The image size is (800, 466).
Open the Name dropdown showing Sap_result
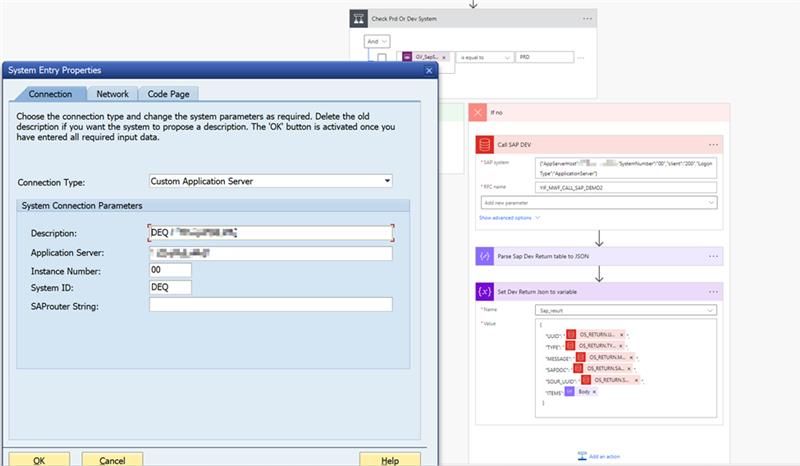(x=626, y=310)
